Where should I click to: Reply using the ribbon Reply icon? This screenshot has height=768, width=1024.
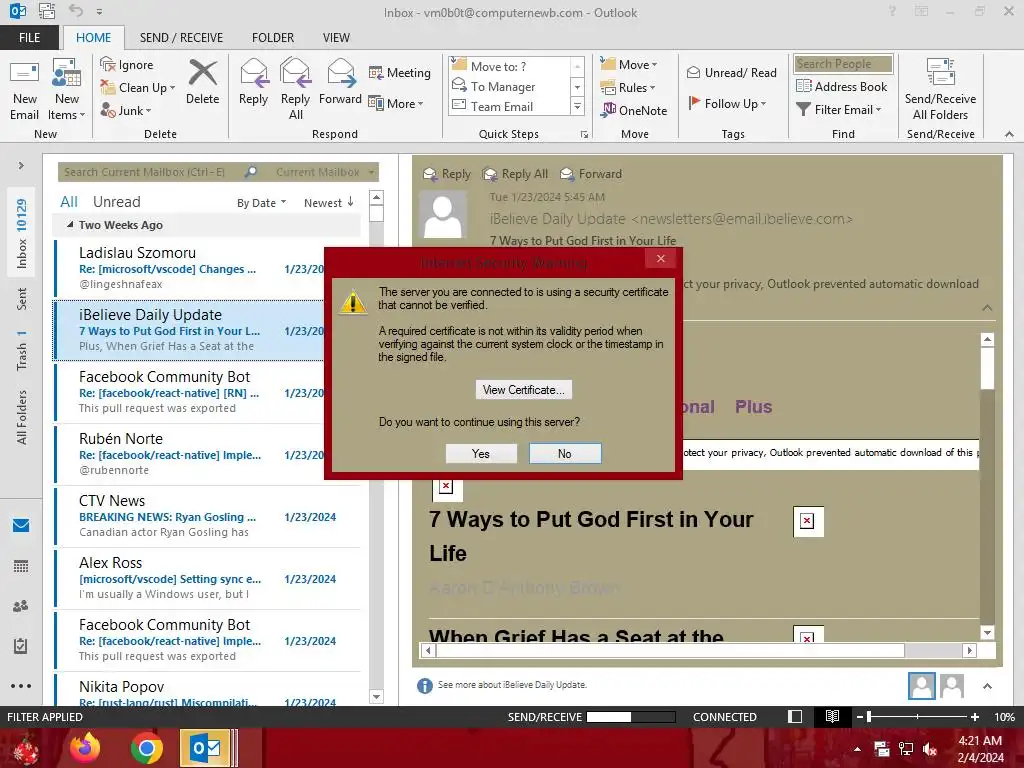[x=253, y=83]
